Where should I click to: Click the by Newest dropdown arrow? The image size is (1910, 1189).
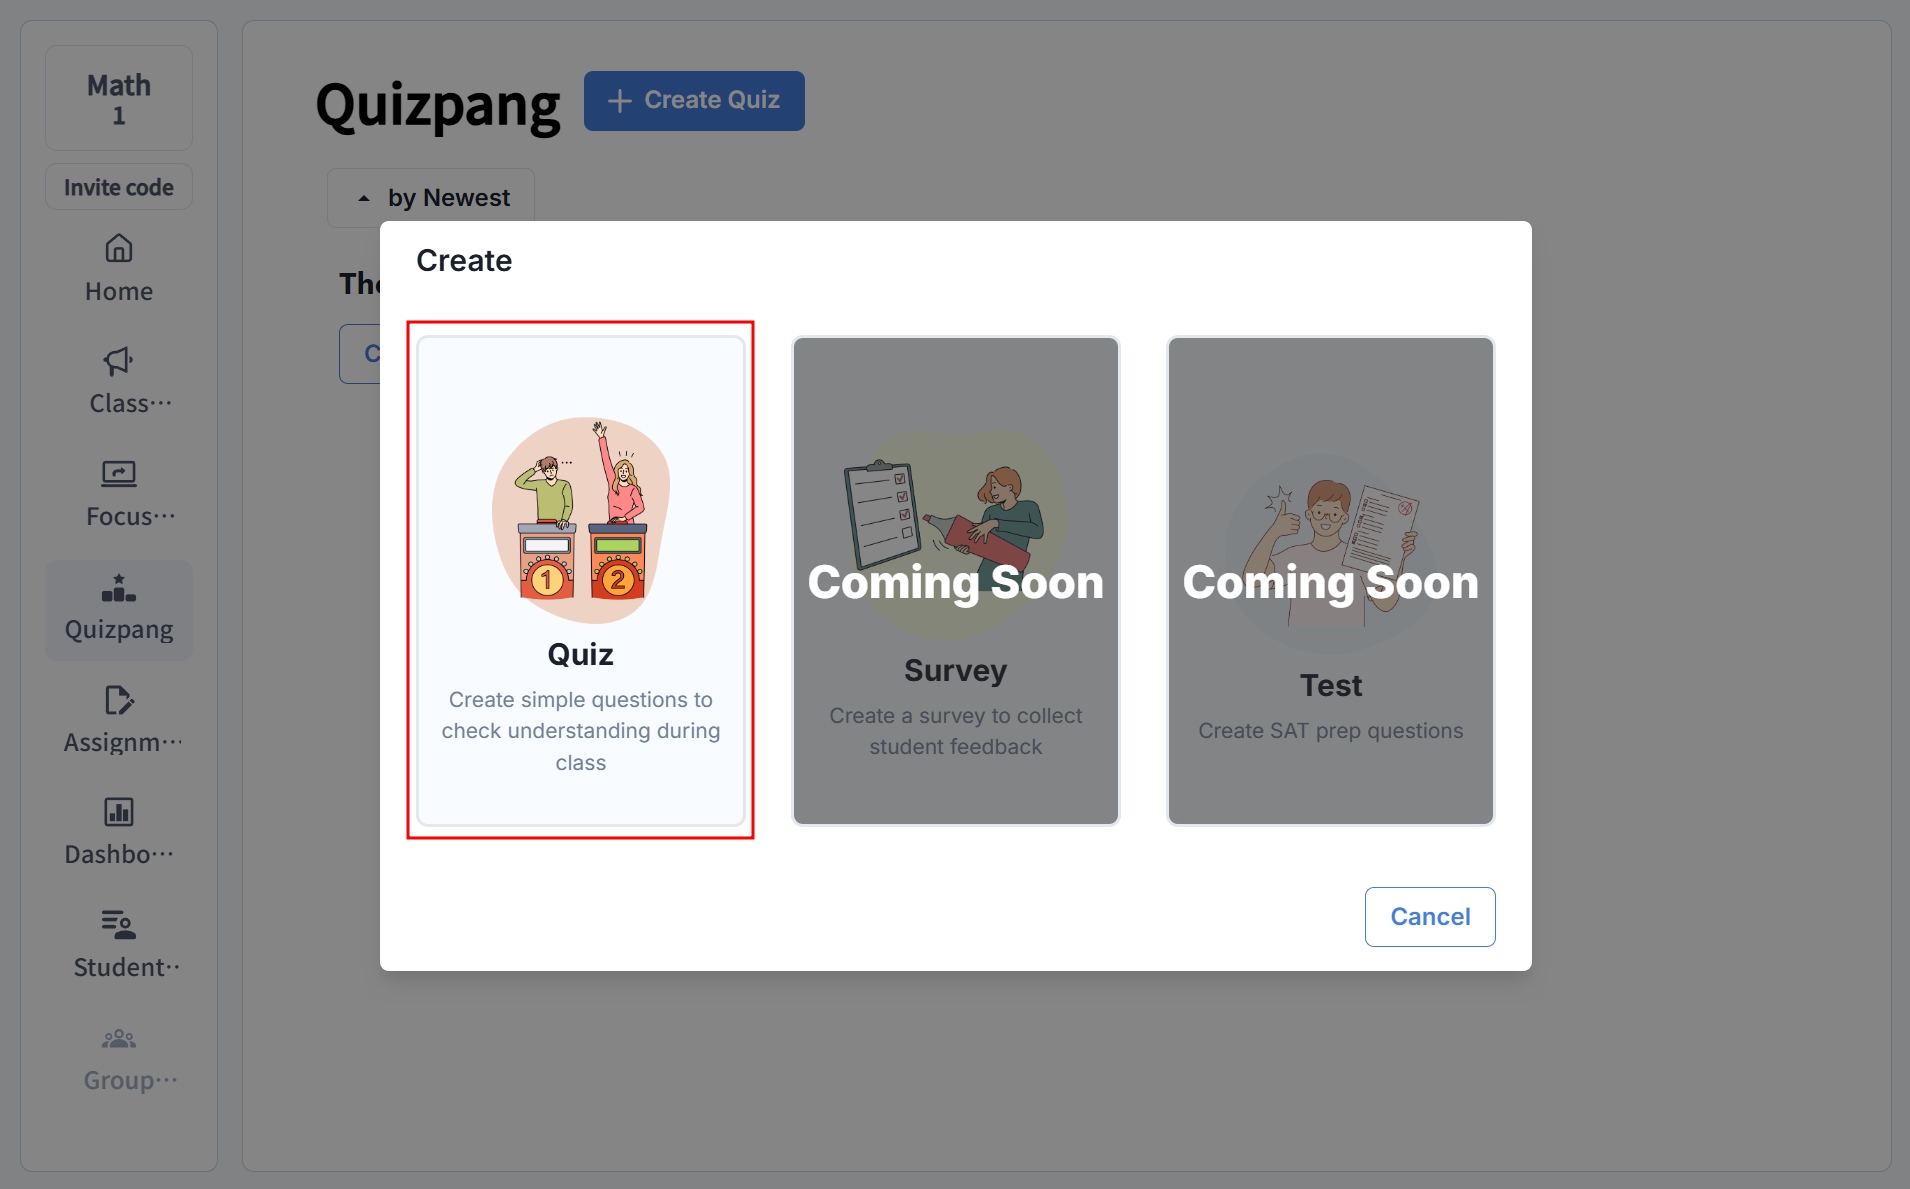[364, 198]
